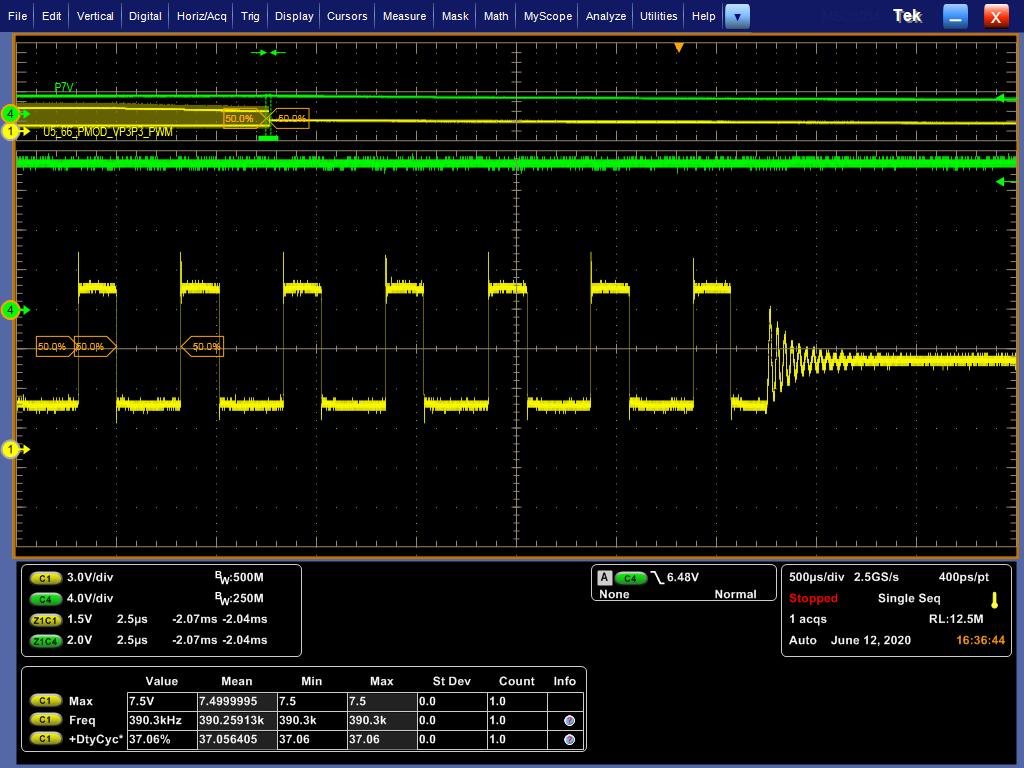
Task: Open the Trig menu
Action: 249,16
